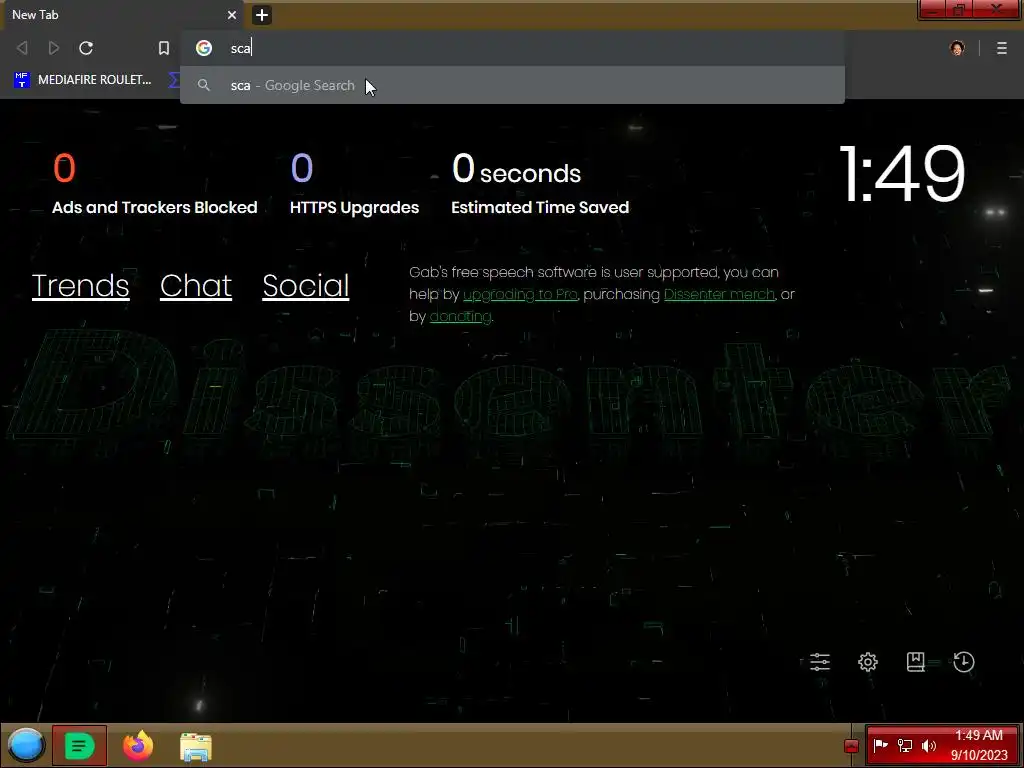Open bookmarks via the book icon
This screenshot has height=768, width=1024.
(x=915, y=662)
